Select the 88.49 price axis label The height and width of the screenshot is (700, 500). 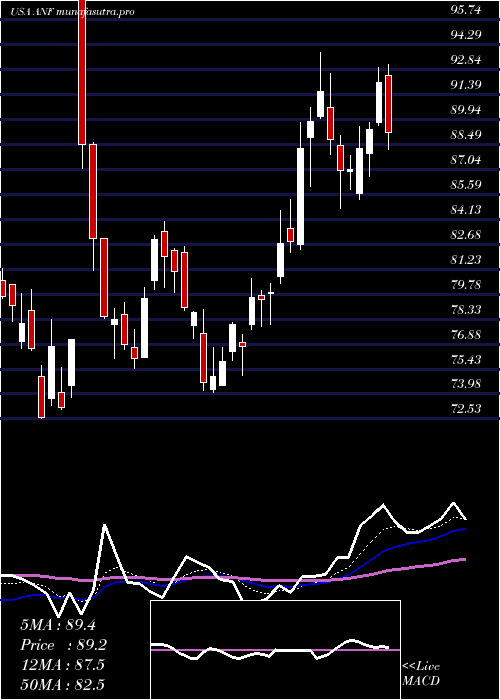(466, 135)
